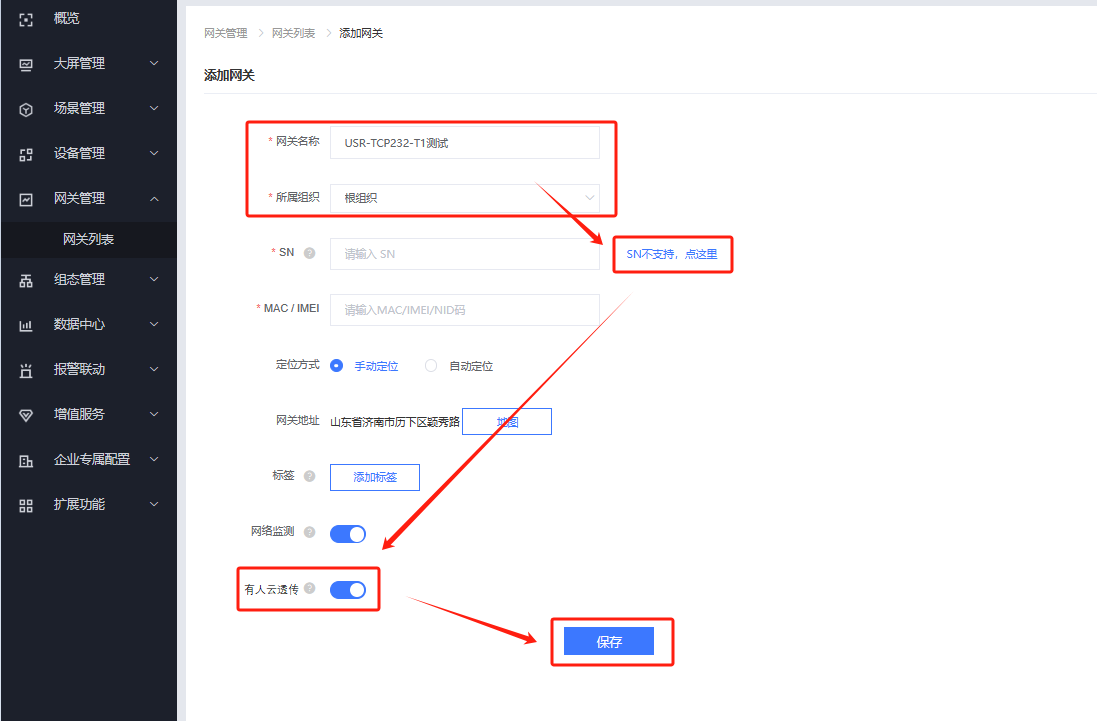Click the 场景管理 cube icon
The width and height of the screenshot is (1097, 721).
27,109
